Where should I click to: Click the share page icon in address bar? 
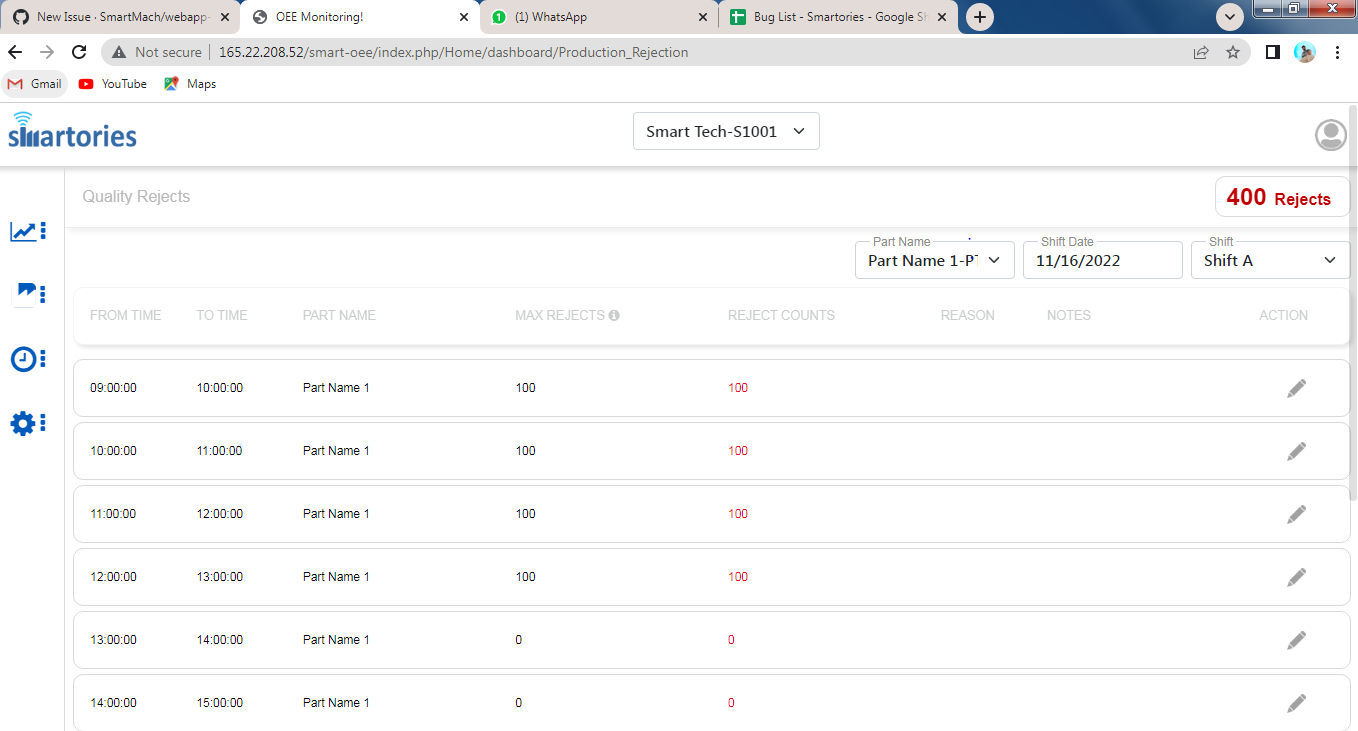click(x=1201, y=52)
